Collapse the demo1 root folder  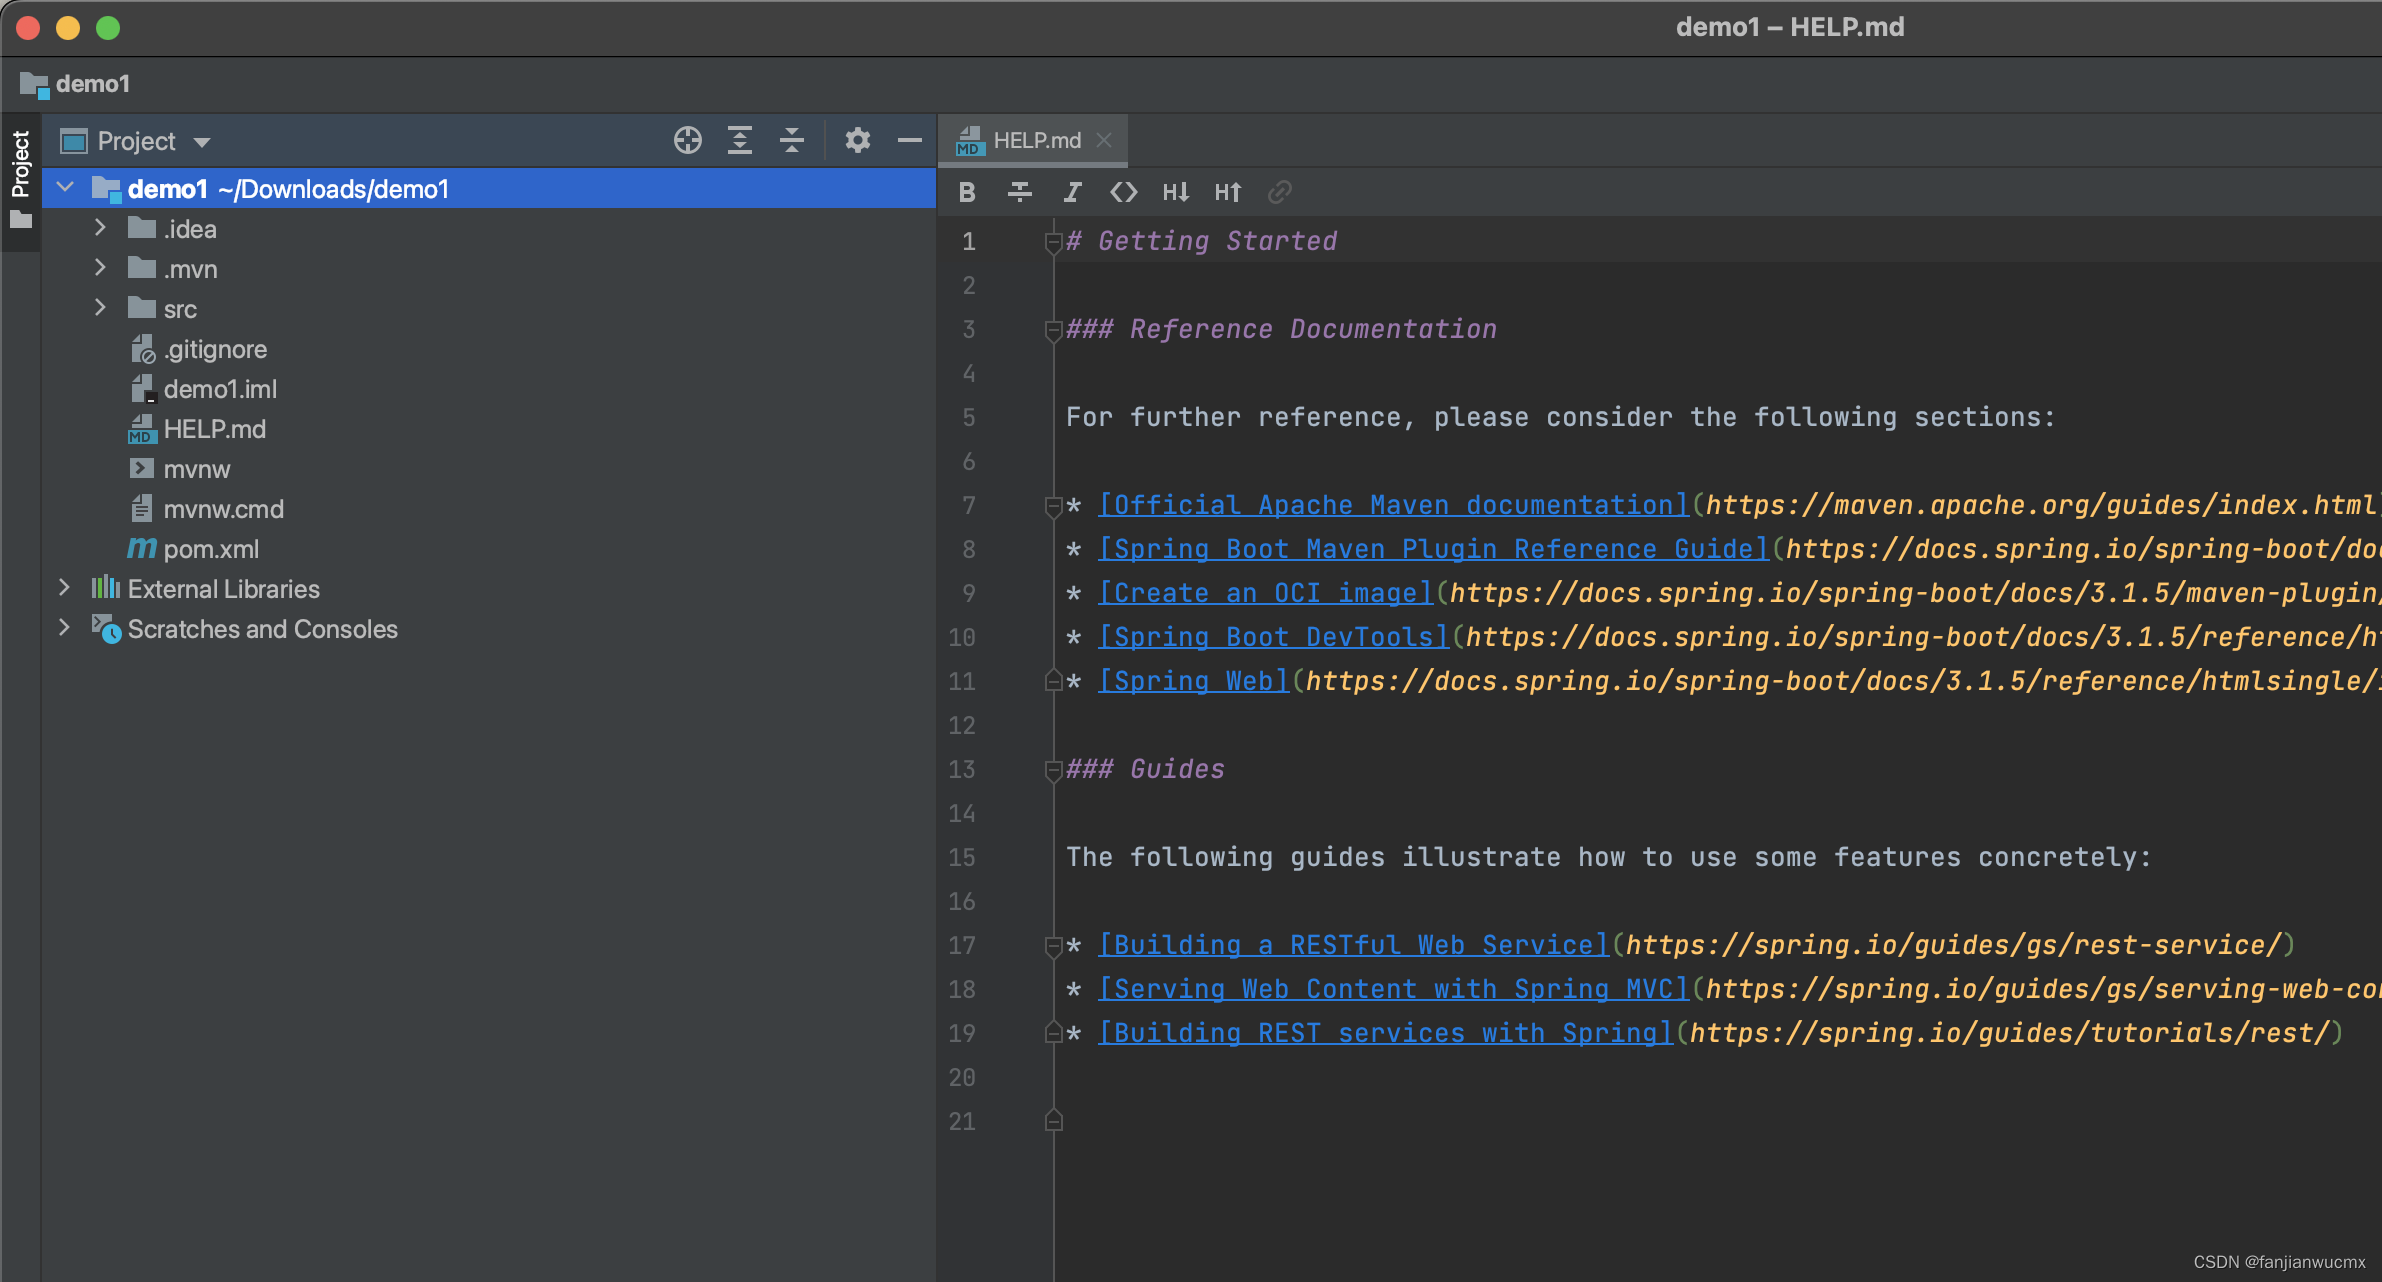point(66,188)
